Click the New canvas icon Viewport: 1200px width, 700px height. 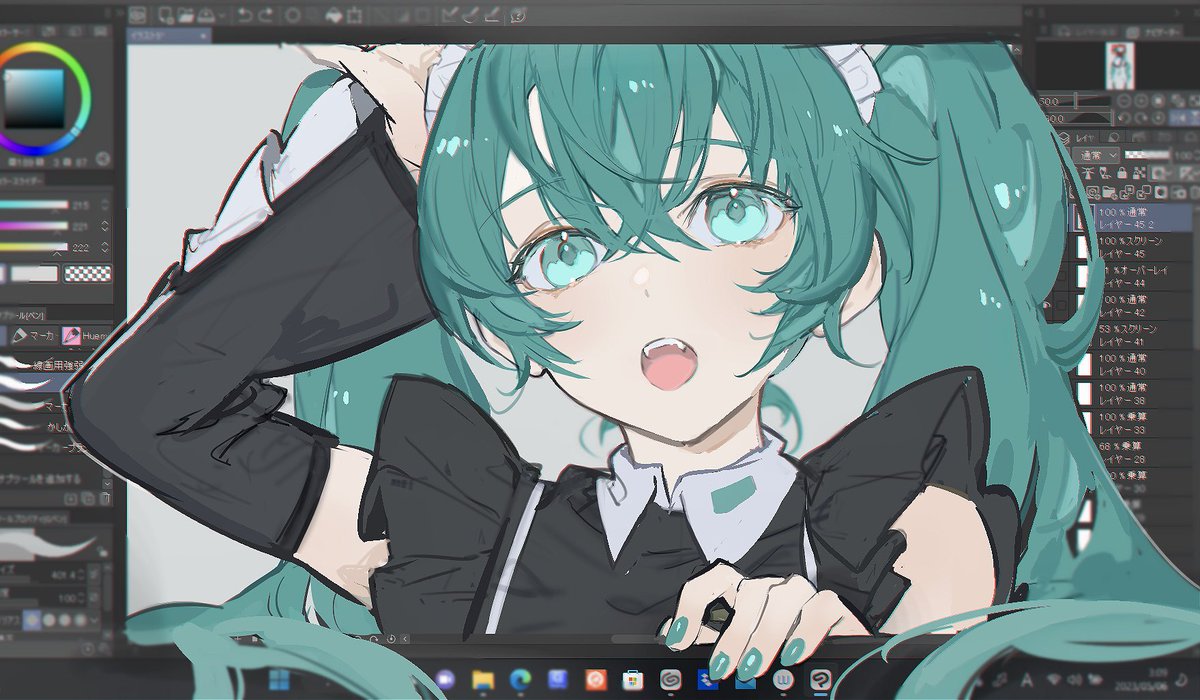point(165,15)
